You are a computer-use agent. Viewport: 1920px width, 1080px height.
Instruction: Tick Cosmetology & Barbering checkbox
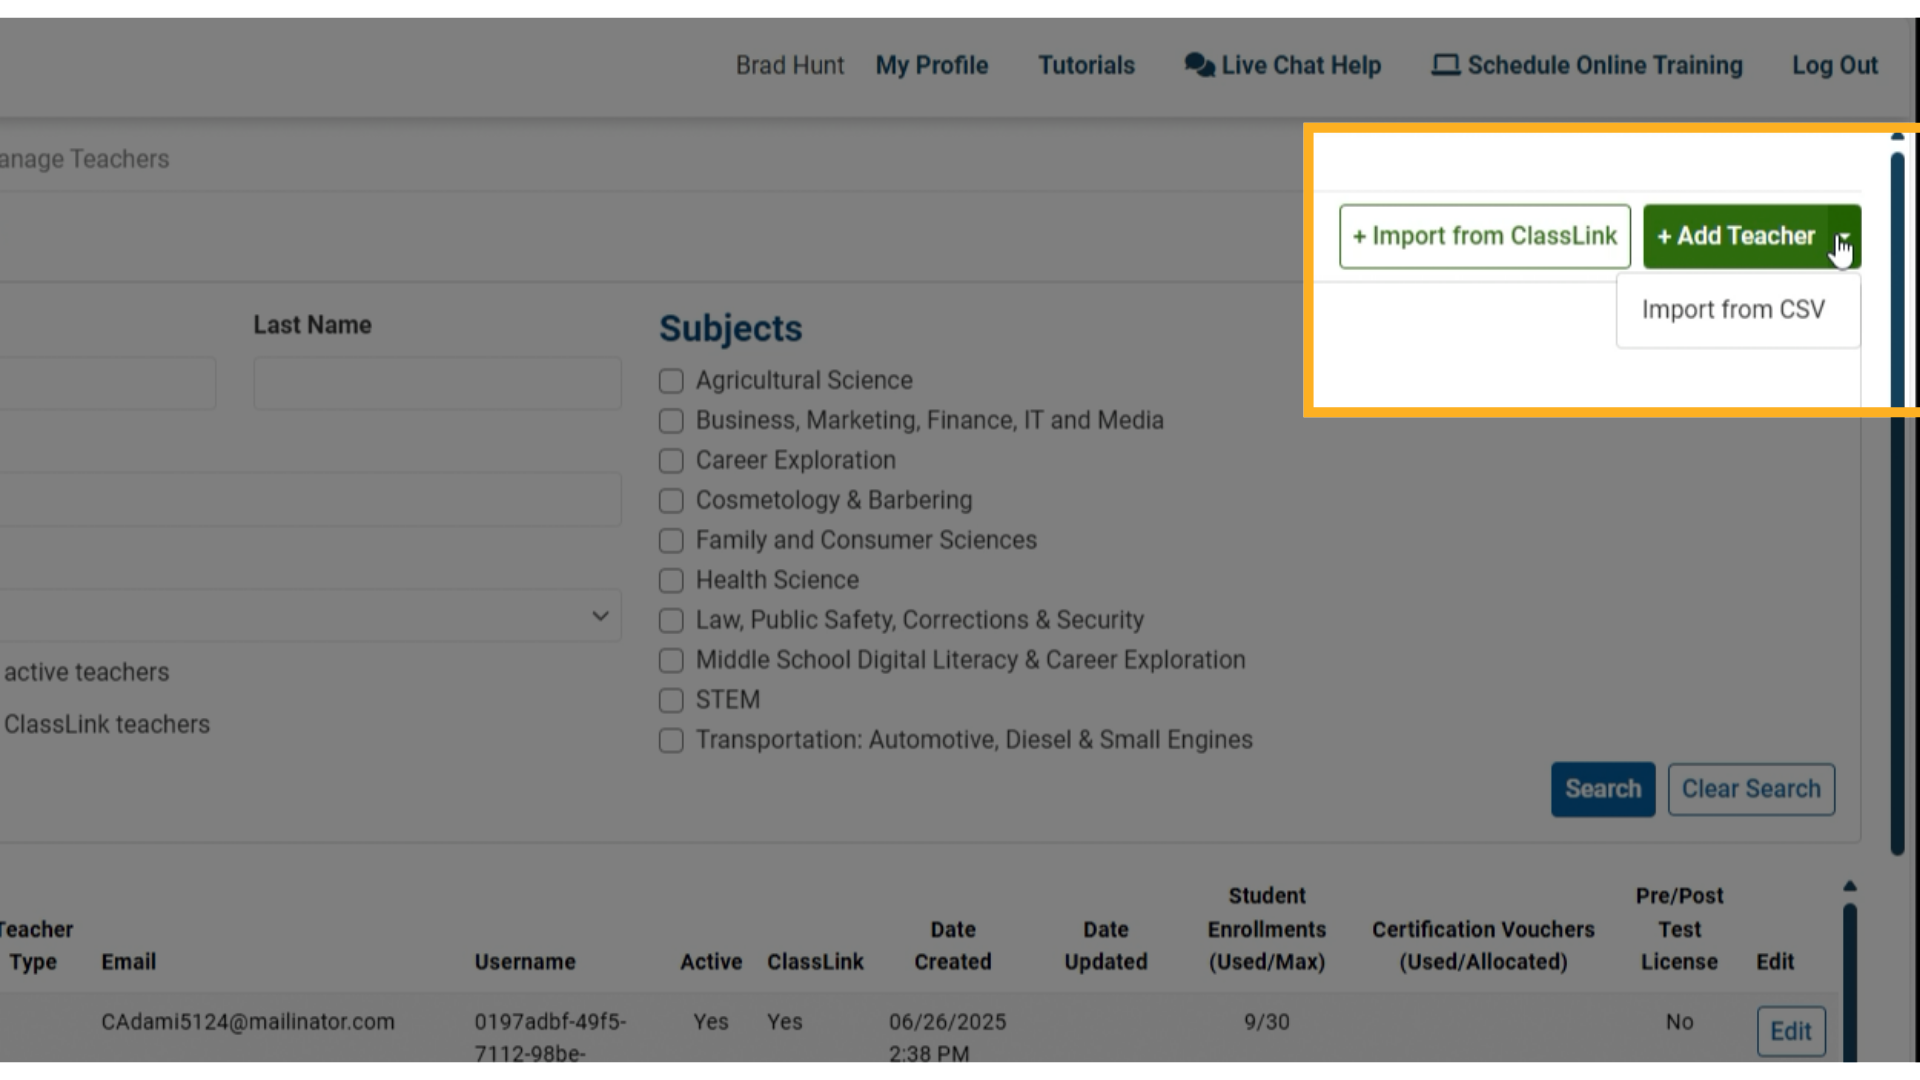(x=671, y=501)
